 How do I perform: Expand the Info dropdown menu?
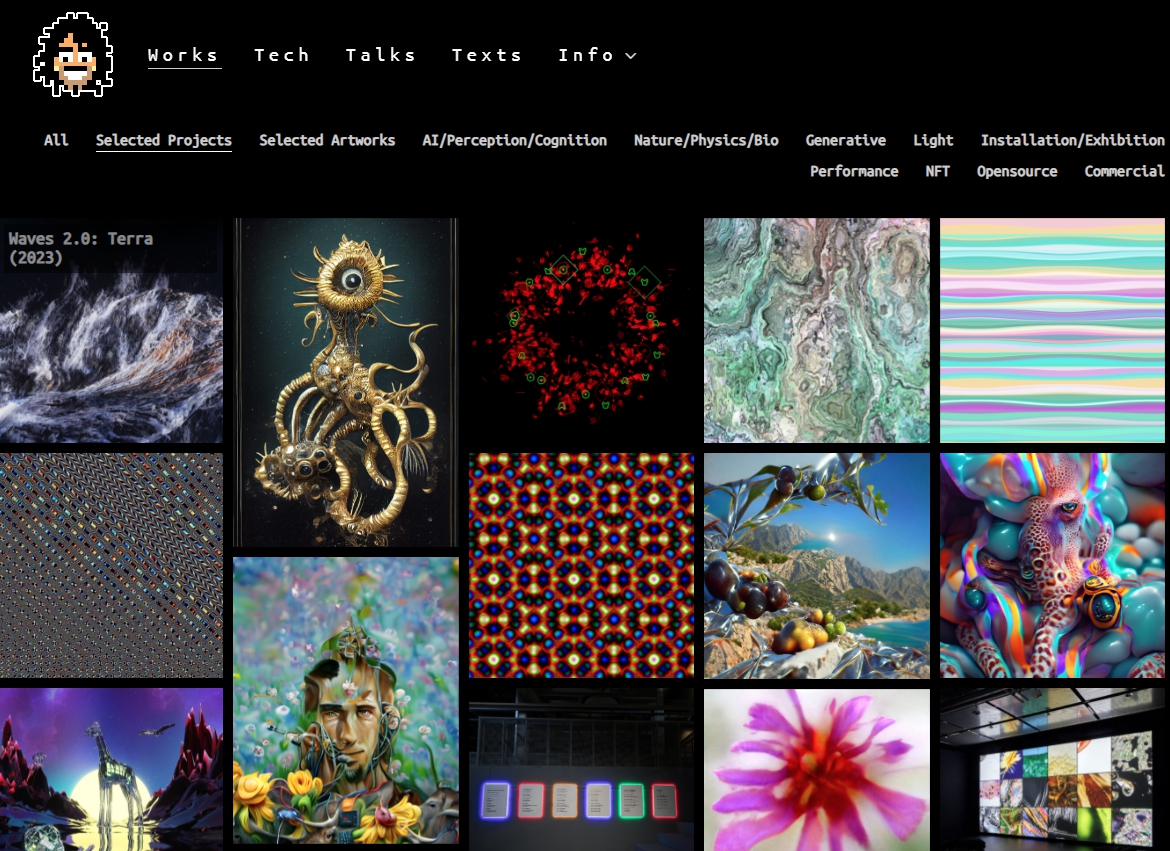tap(597, 55)
